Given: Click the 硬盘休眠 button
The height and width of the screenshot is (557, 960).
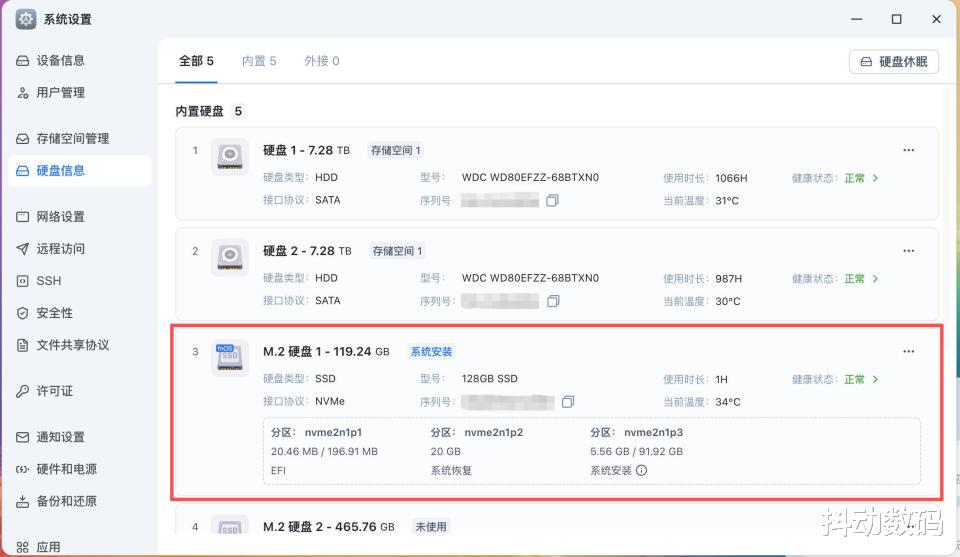Looking at the screenshot, I should pyautogui.click(x=894, y=62).
